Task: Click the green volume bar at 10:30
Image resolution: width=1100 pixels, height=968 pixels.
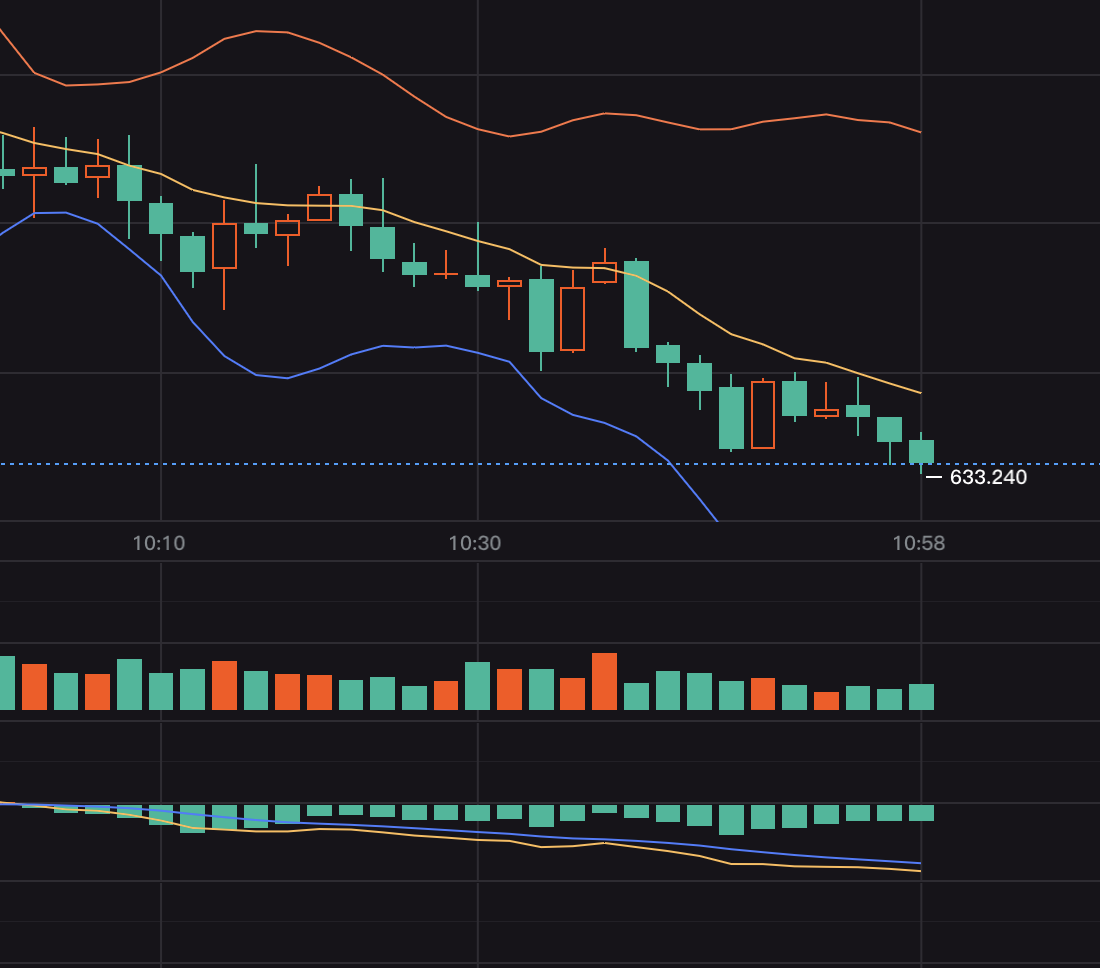Action: 477,686
